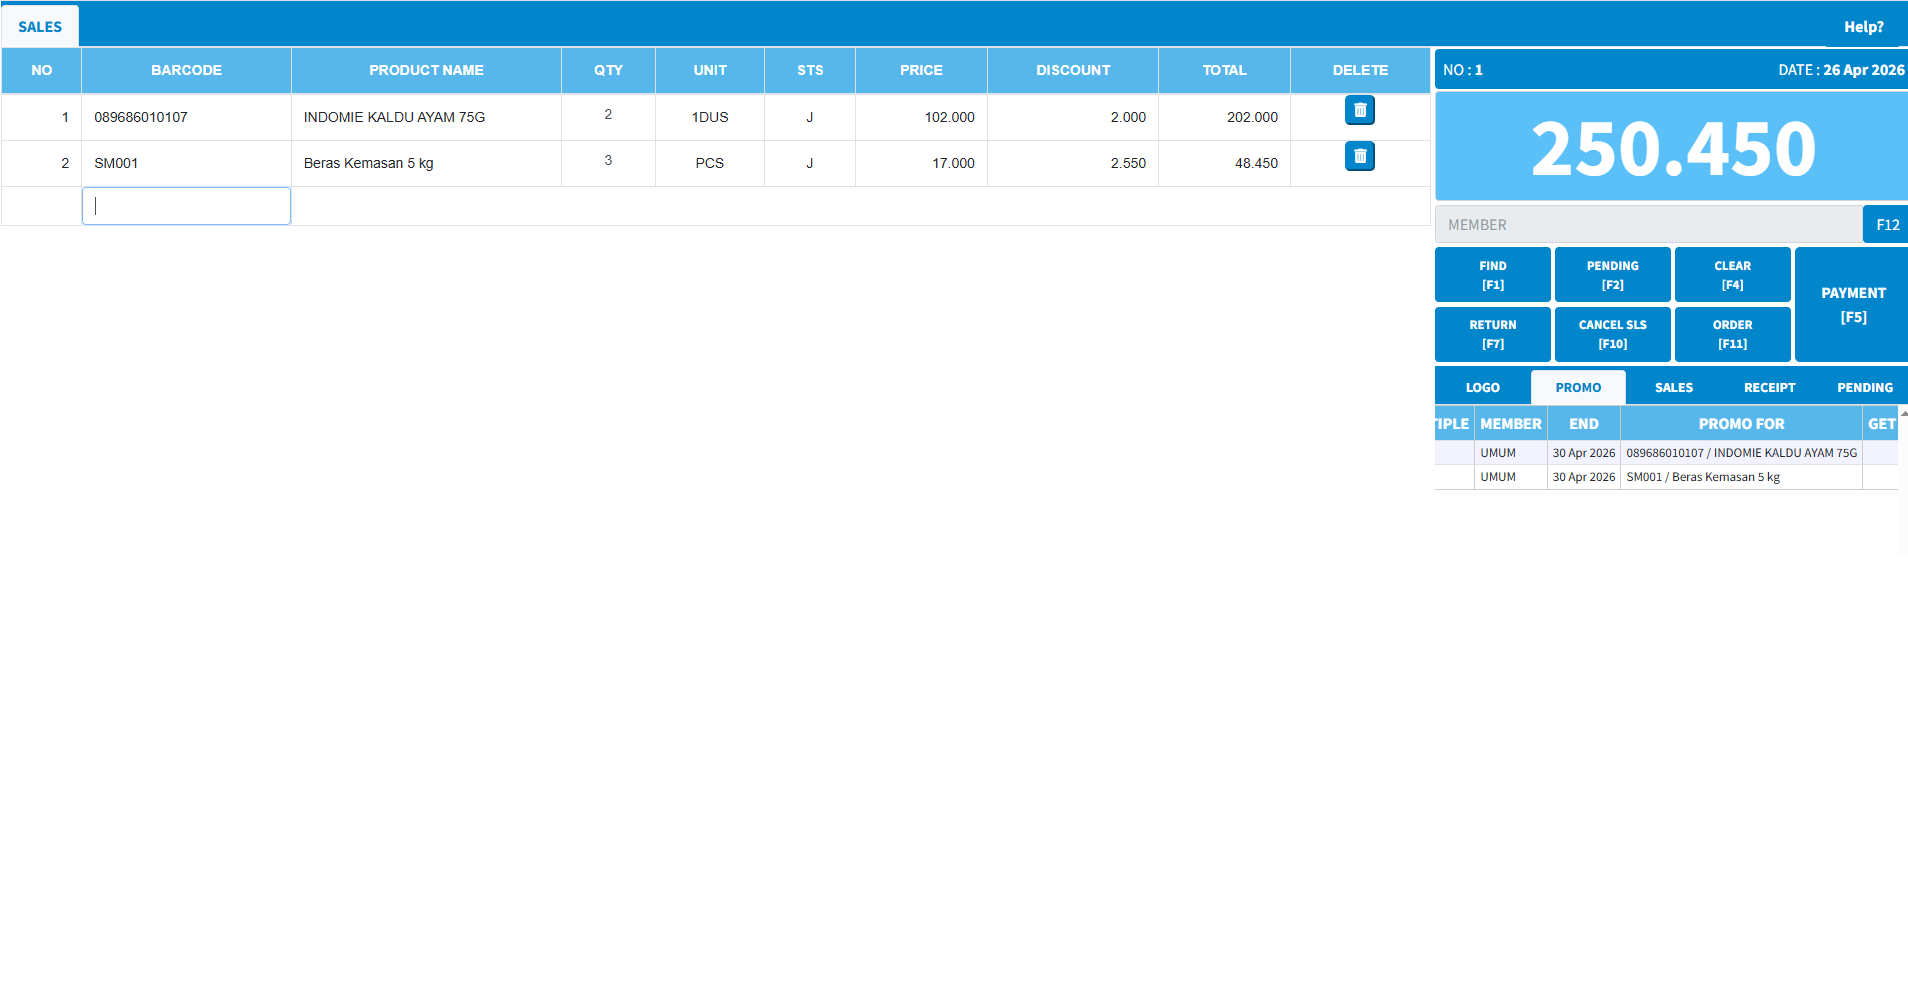This screenshot has height=992, width=1908.
Task: Select promo row SM001 / Beras Kemasan 5 kg
Action: pyautogui.click(x=1666, y=477)
